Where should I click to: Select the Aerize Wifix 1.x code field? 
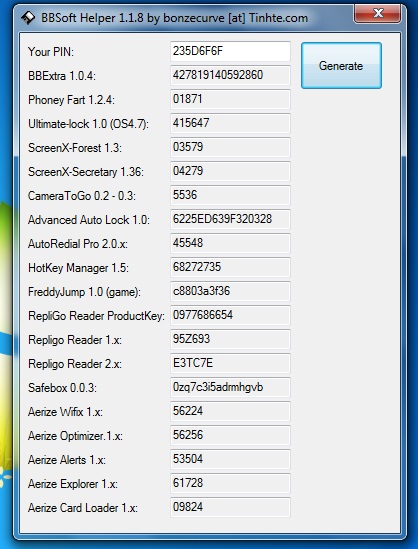coord(230,411)
